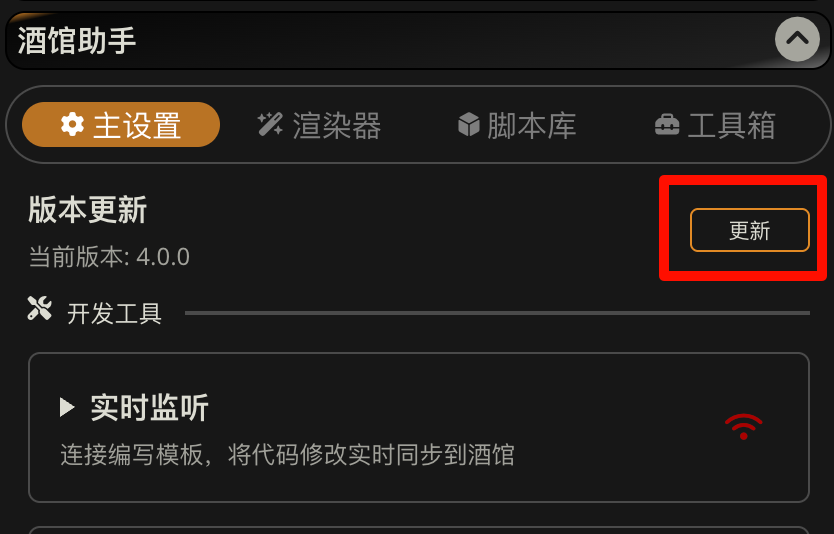The height and width of the screenshot is (534, 834).
Task: Click the wrench-and-screwdriver 开发工具 icon
Action: point(39,308)
